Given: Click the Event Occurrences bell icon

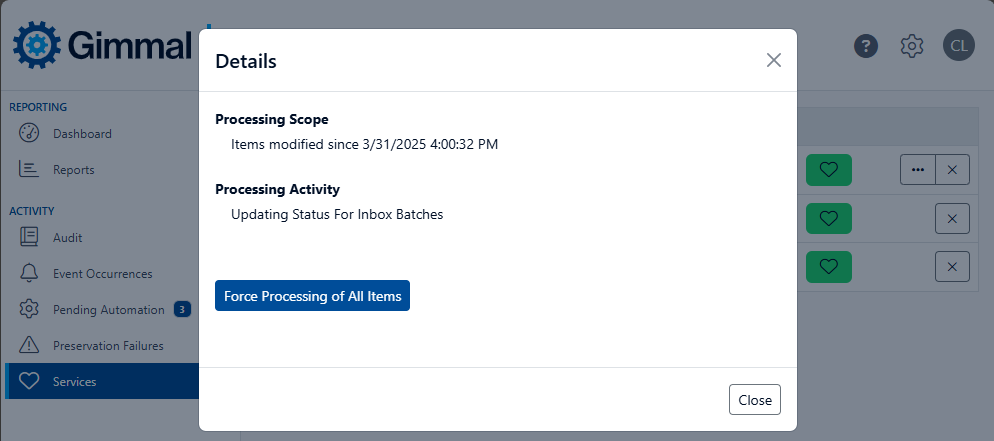Looking at the screenshot, I should pyautogui.click(x=29, y=274).
